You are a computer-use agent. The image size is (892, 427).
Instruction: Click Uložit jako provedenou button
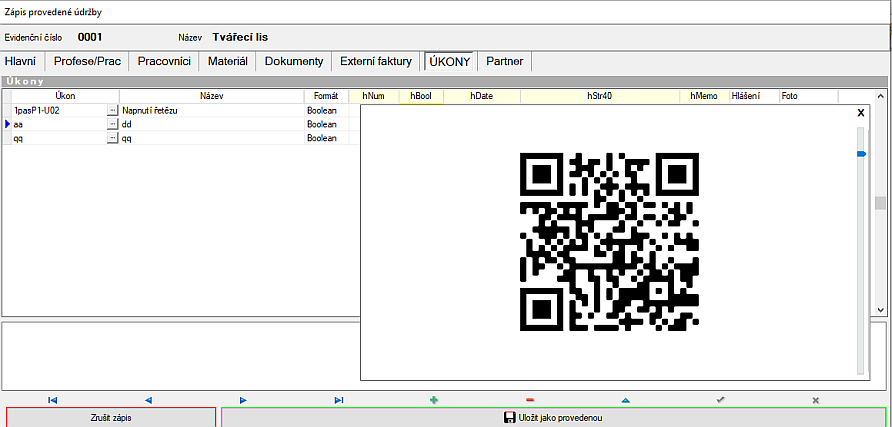click(554, 418)
